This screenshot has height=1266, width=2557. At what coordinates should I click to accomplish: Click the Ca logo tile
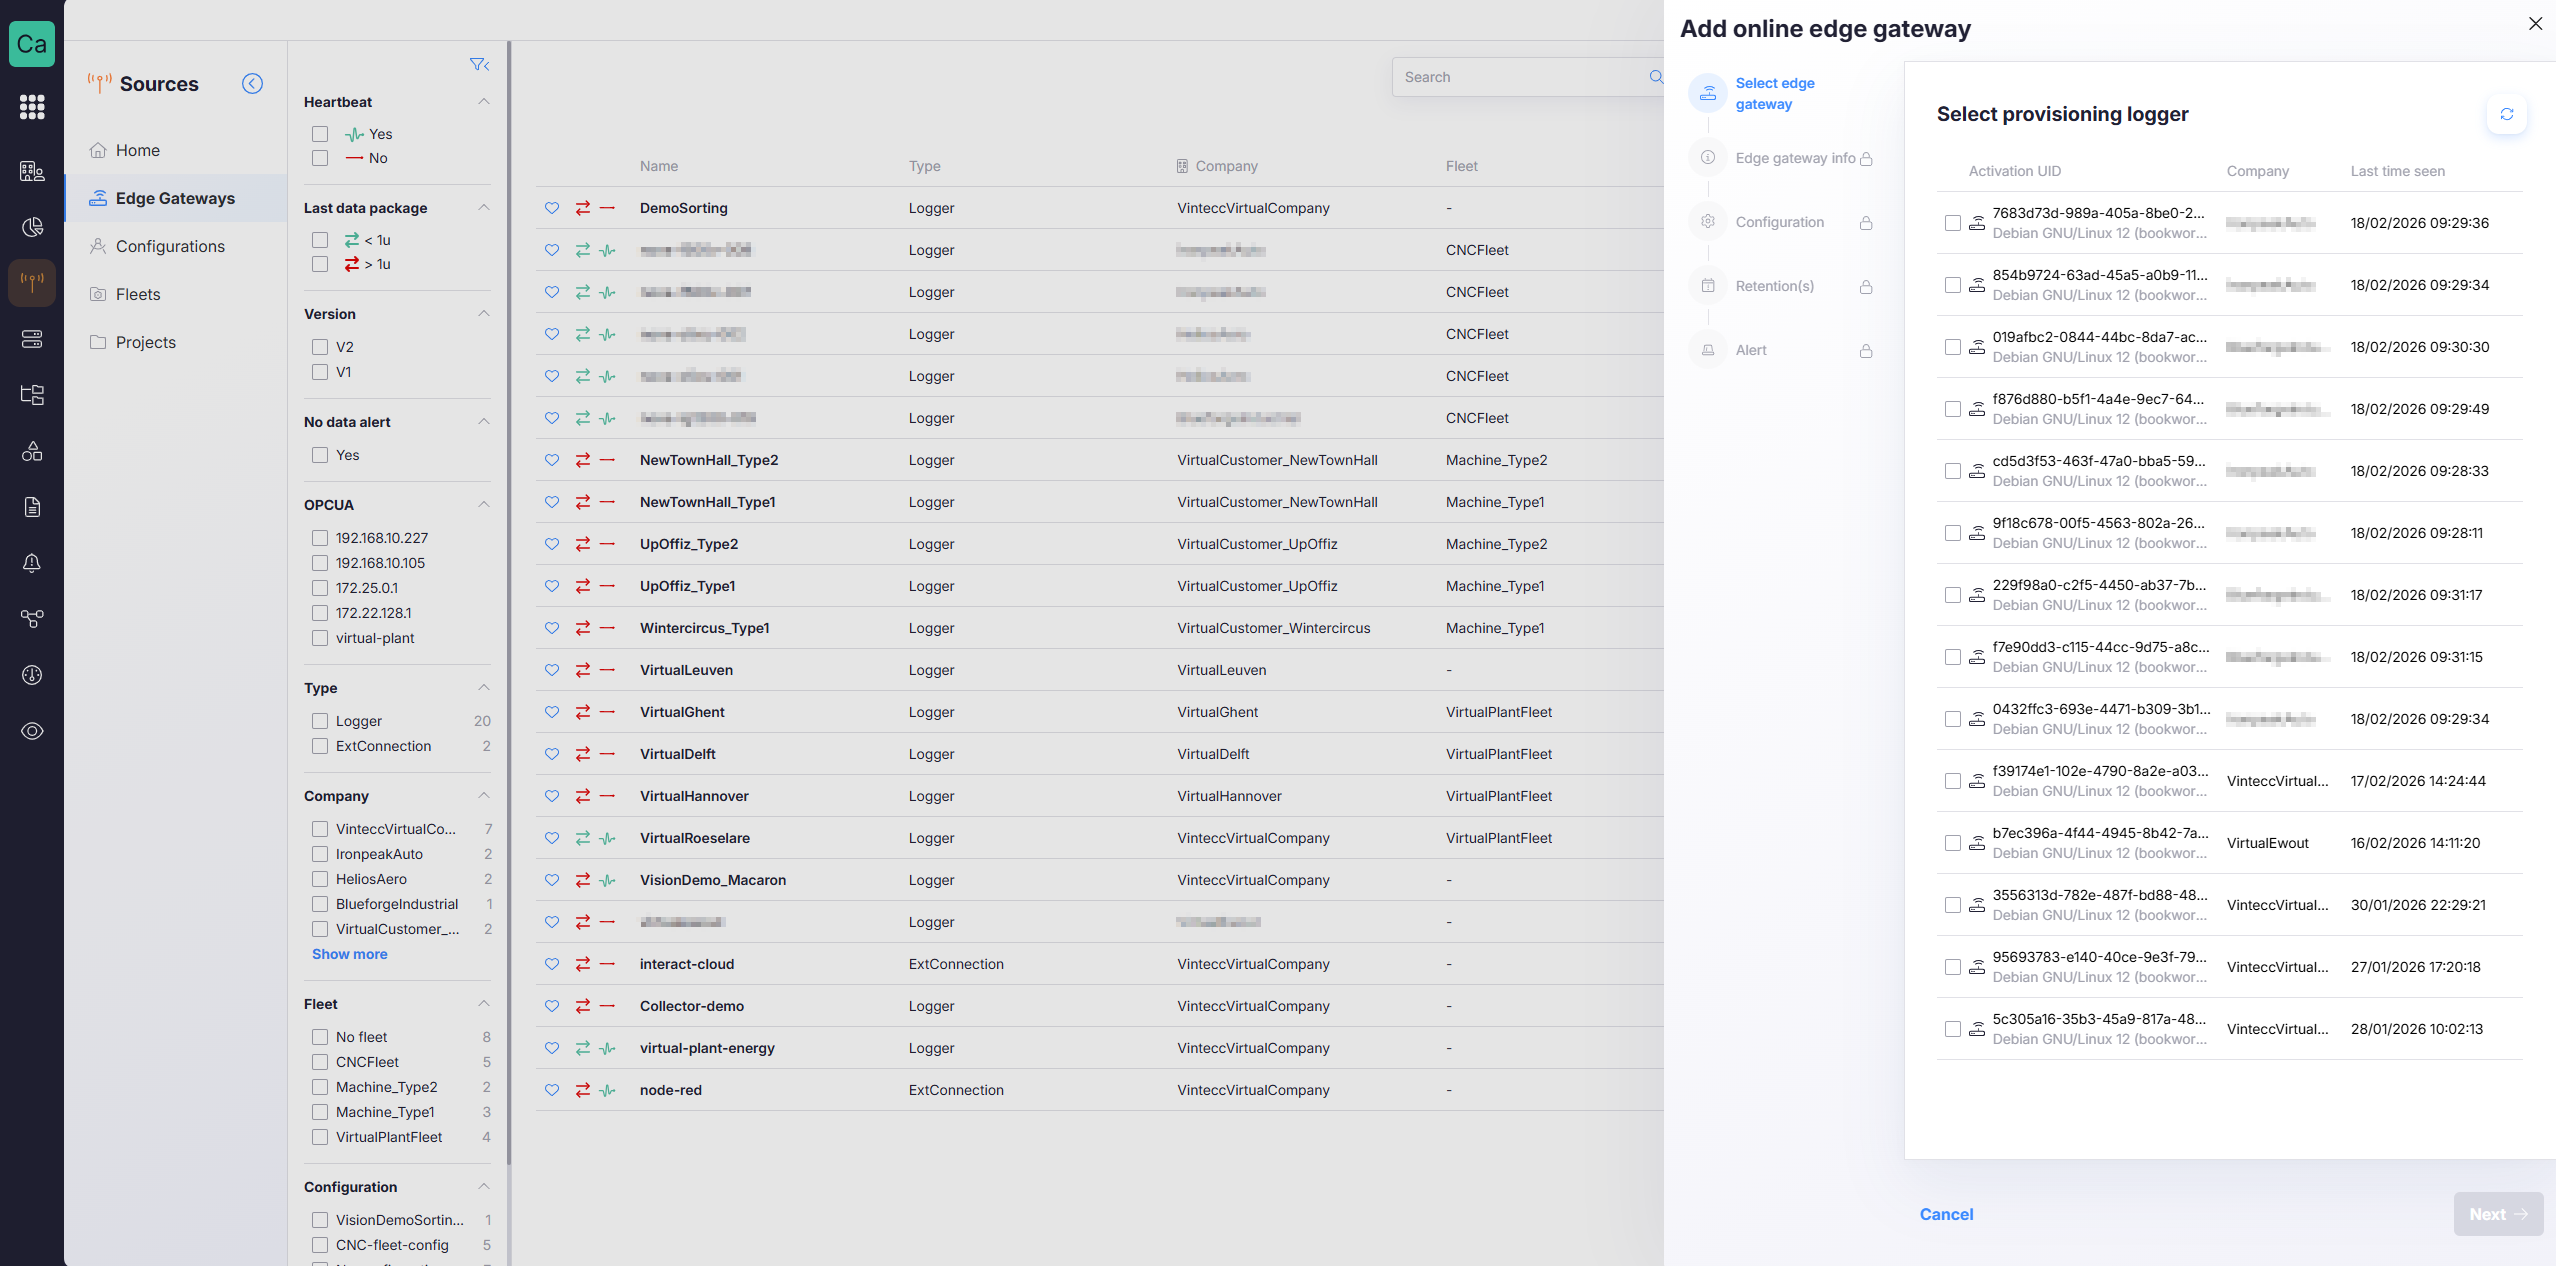[x=32, y=44]
